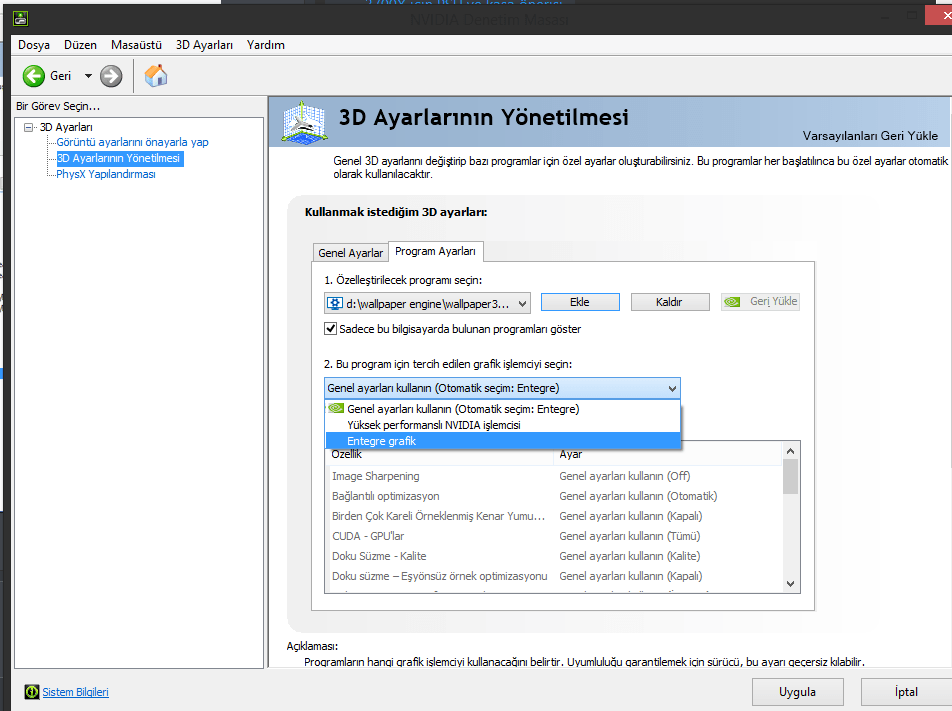Screen dimensions: 952x711
Task: Click the Kaldır button
Action: pyautogui.click(x=670, y=302)
